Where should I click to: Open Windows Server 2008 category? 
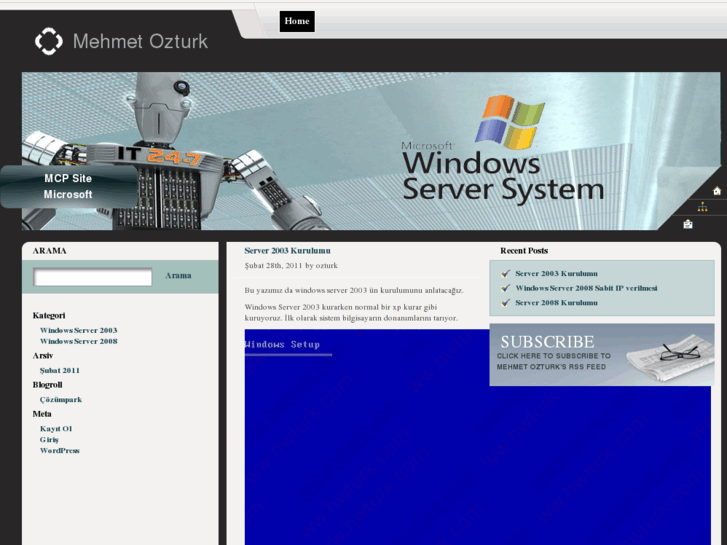[x=78, y=341]
